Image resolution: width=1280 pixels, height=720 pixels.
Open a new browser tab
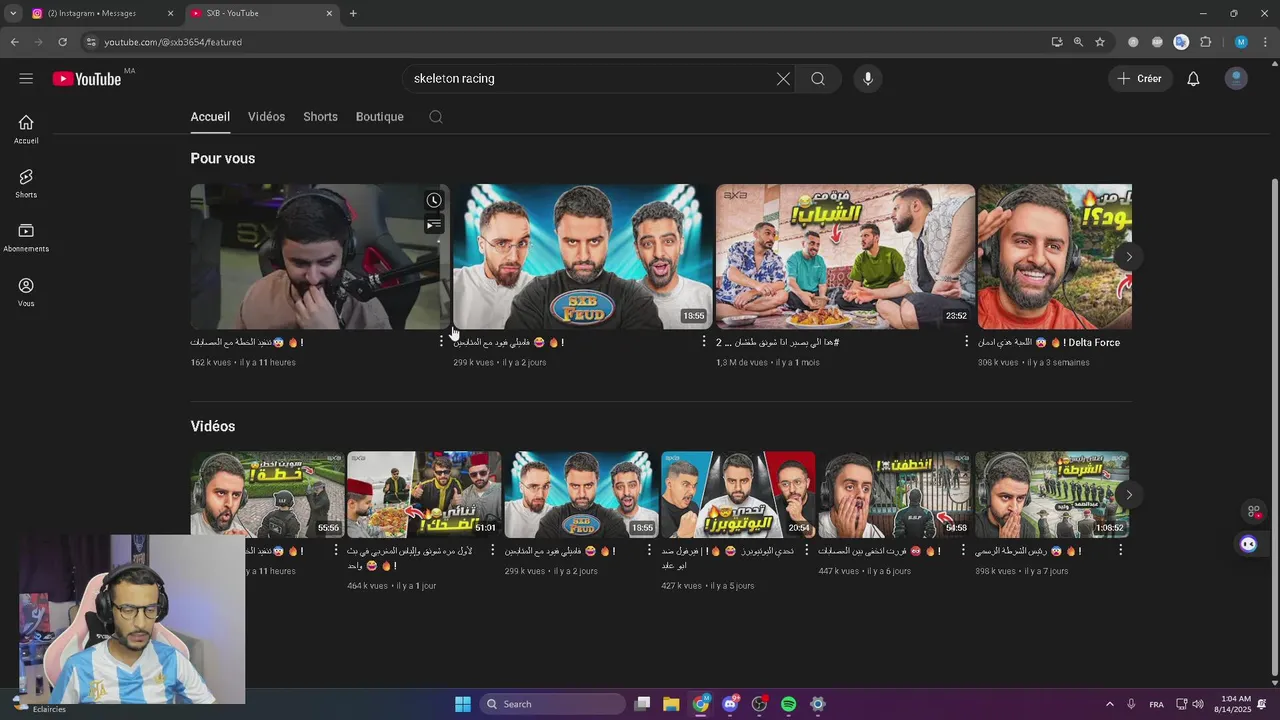coord(353,13)
